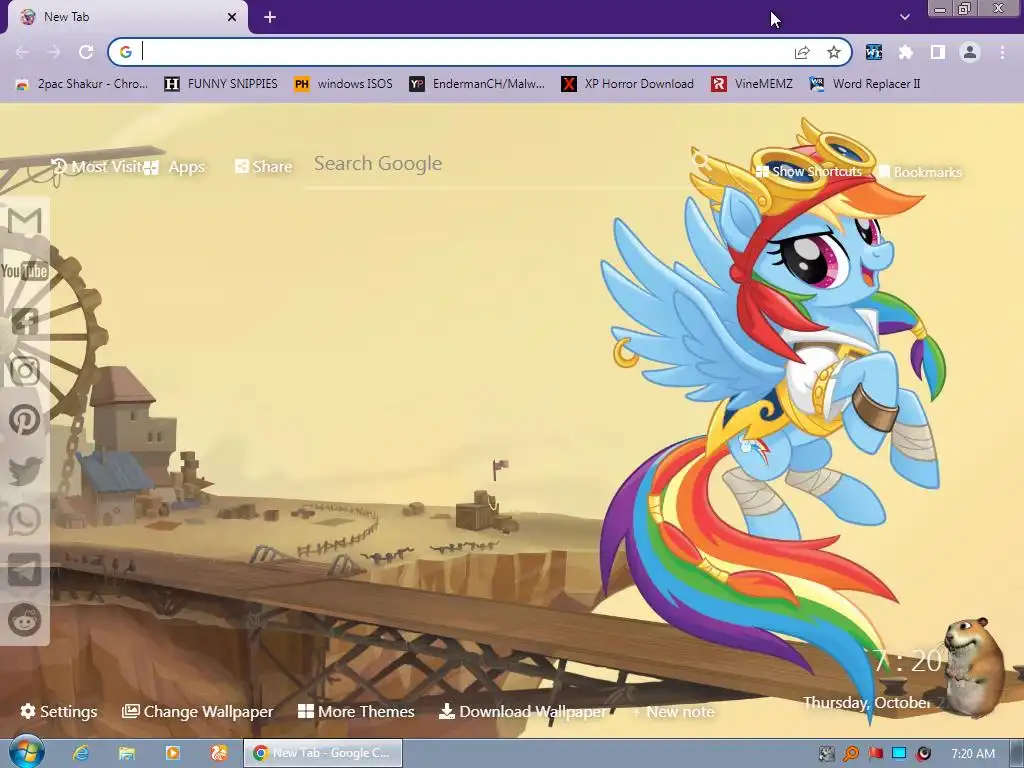Click the taskbar clock showing 7:20 AM
Viewport: 1024px width, 768px height.
[x=973, y=754]
